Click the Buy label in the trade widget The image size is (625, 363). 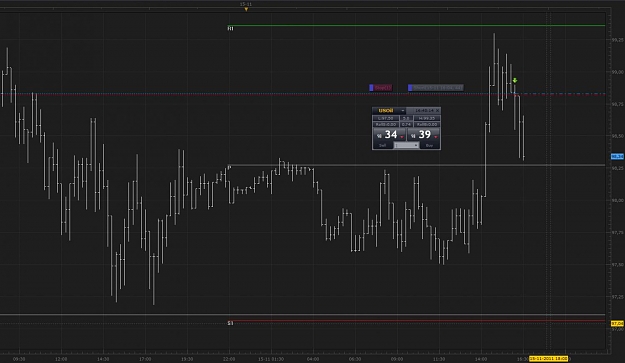(x=429, y=145)
